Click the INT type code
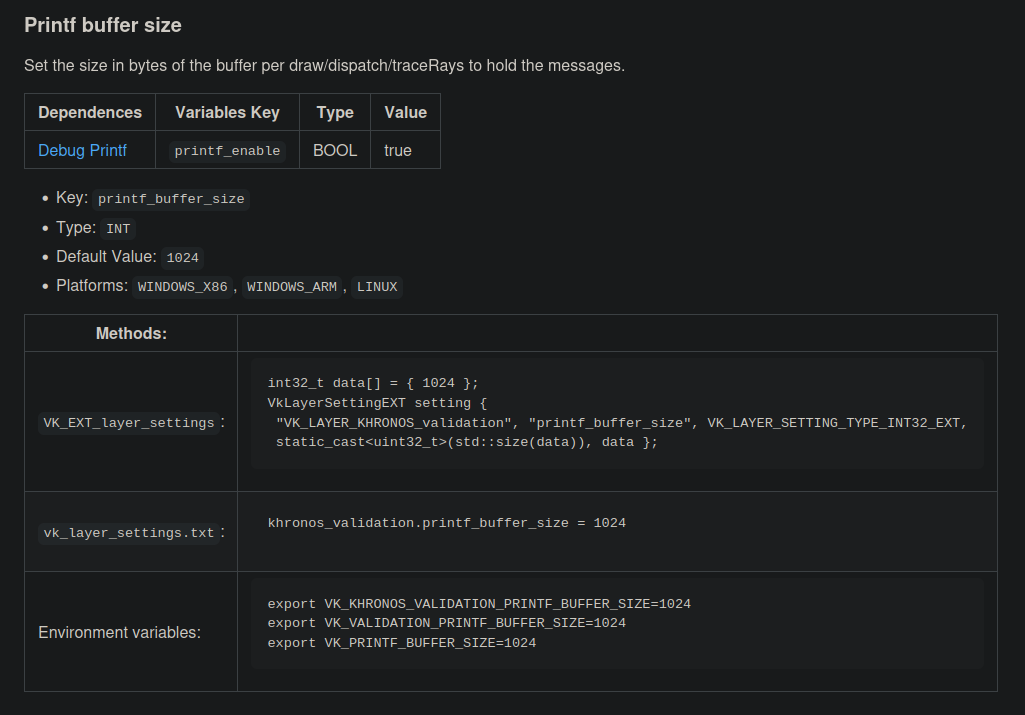This screenshot has height=715, width=1025. point(118,229)
